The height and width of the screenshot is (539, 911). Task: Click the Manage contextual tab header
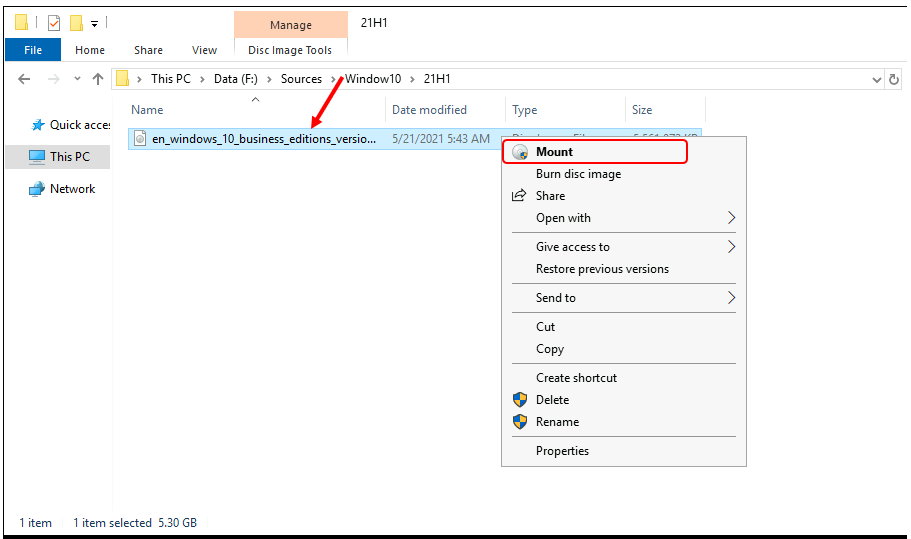coord(291,25)
